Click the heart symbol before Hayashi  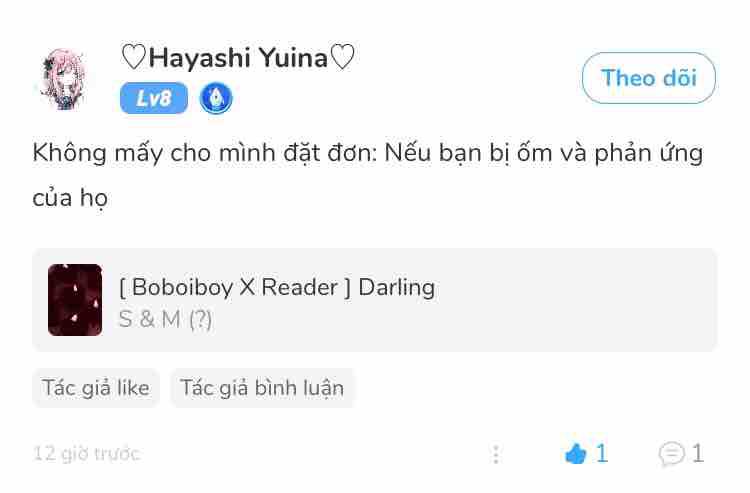click(133, 57)
